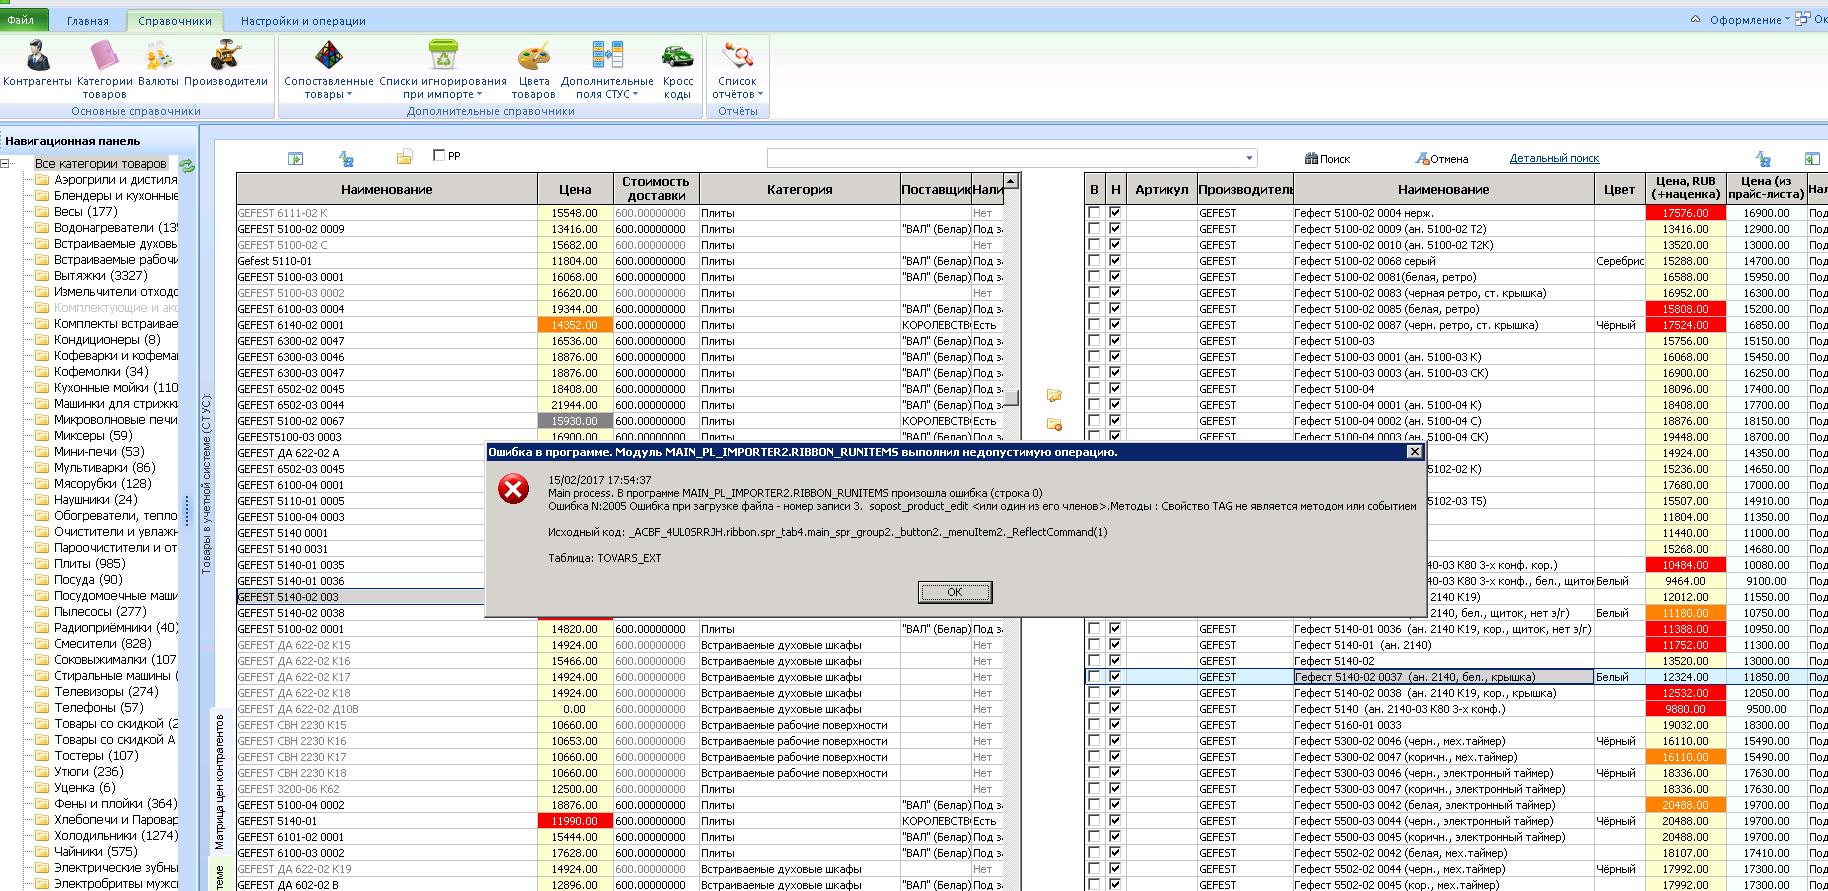Check column В for Гефест 5100-02 0068 серый
Viewport: 1828px width, 891px height.
tap(1094, 261)
